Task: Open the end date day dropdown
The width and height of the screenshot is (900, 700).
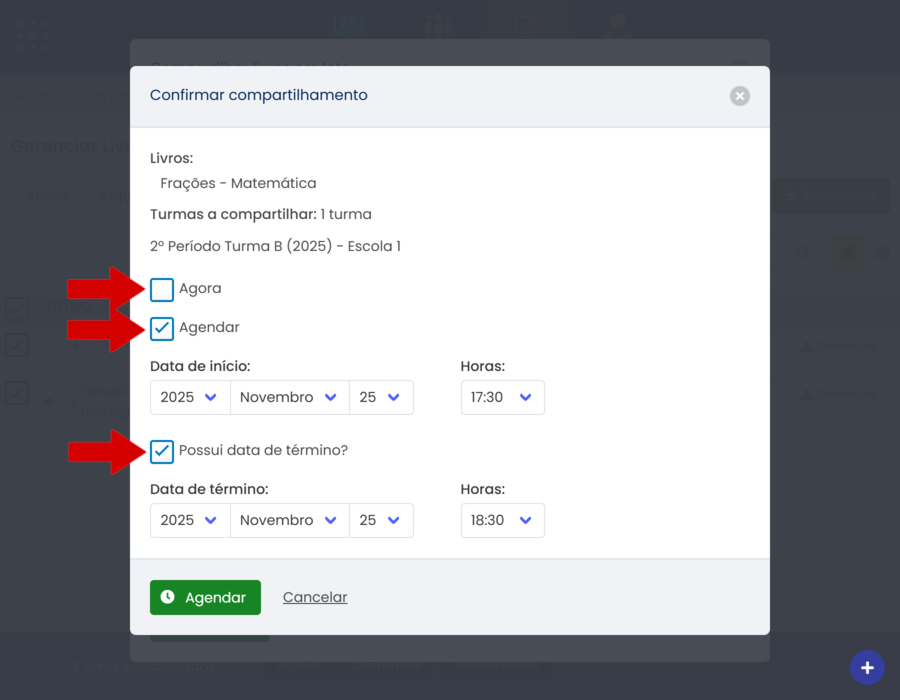Action: click(380, 520)
